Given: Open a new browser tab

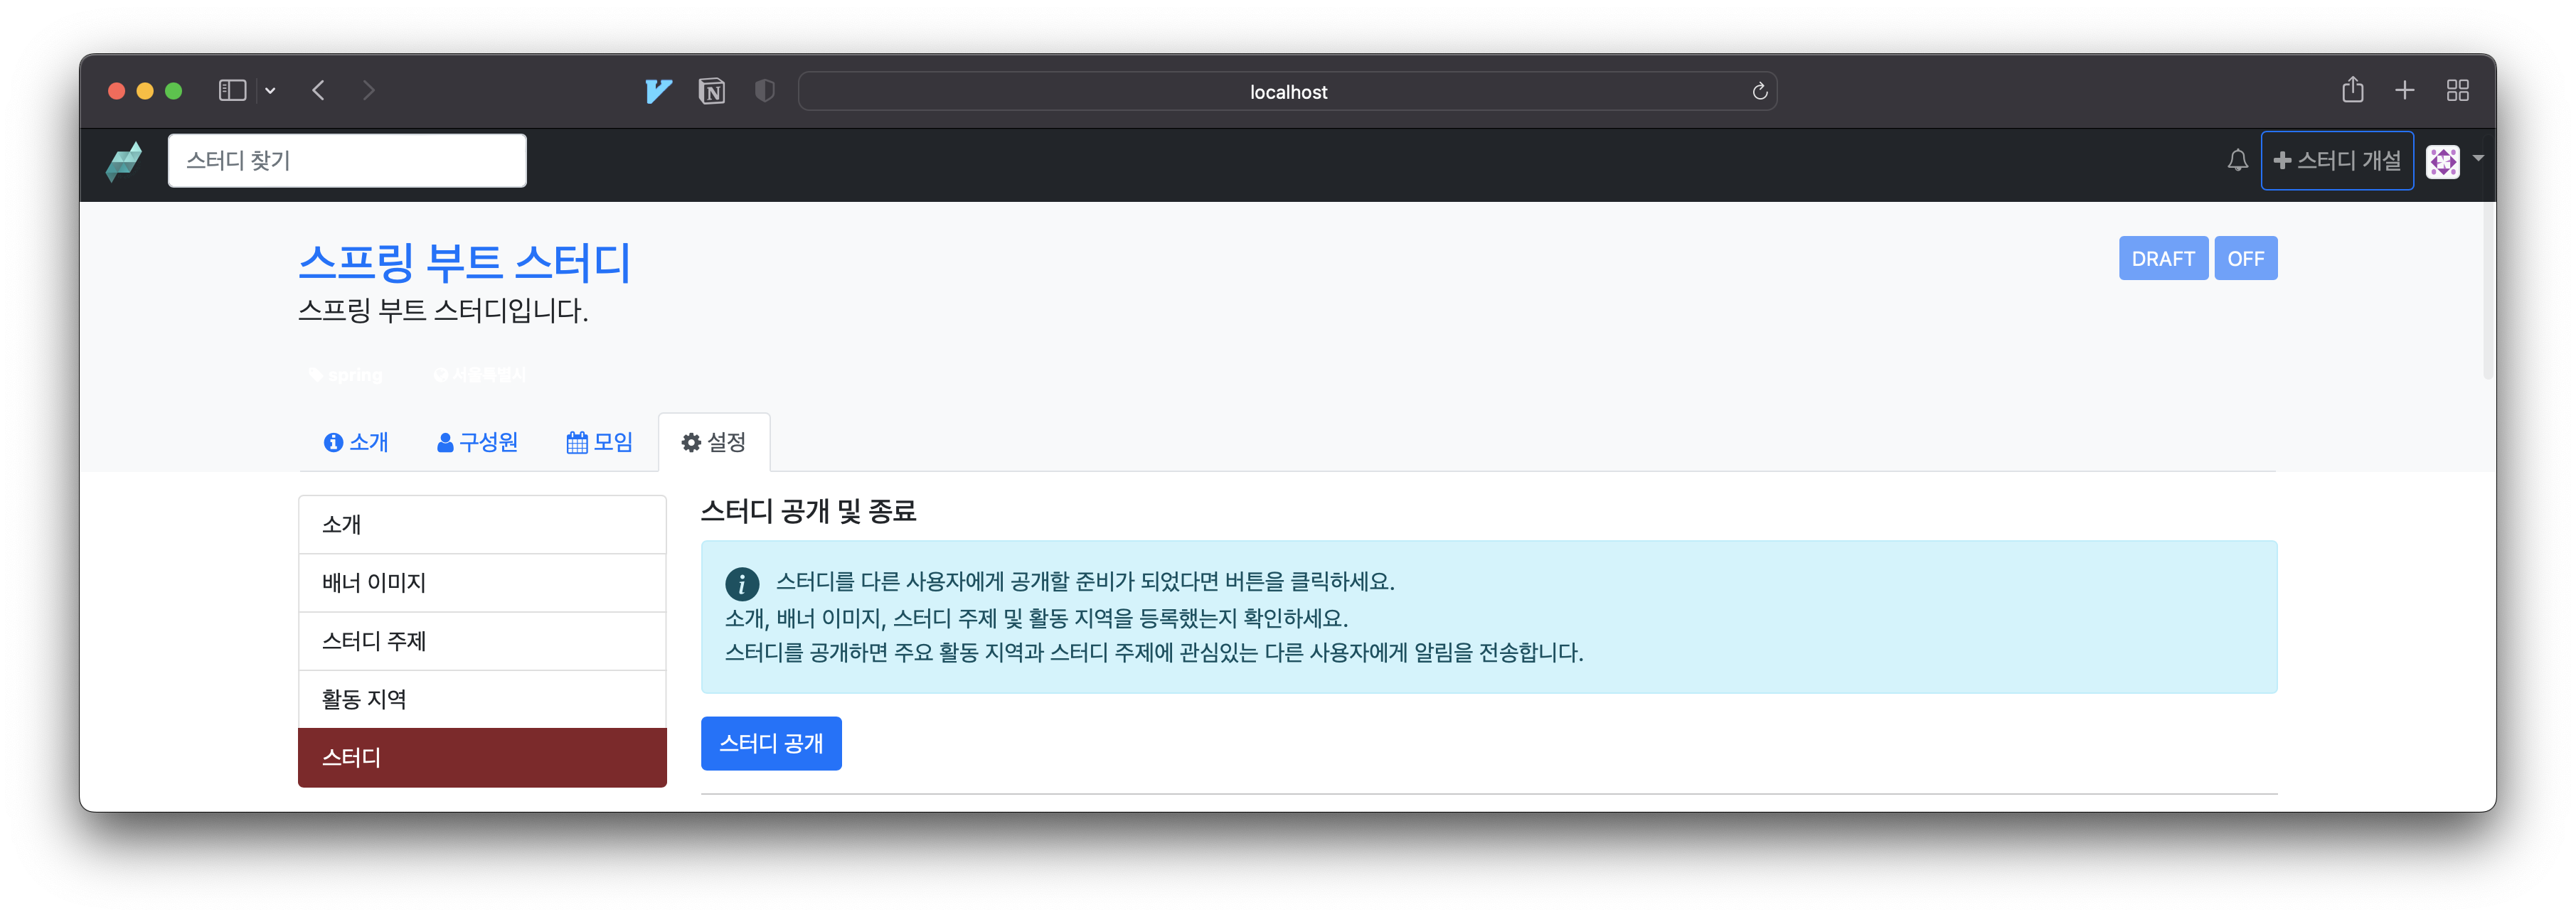Looking at the screenshot, I should pyautogui.click(x=2404, y=90).
